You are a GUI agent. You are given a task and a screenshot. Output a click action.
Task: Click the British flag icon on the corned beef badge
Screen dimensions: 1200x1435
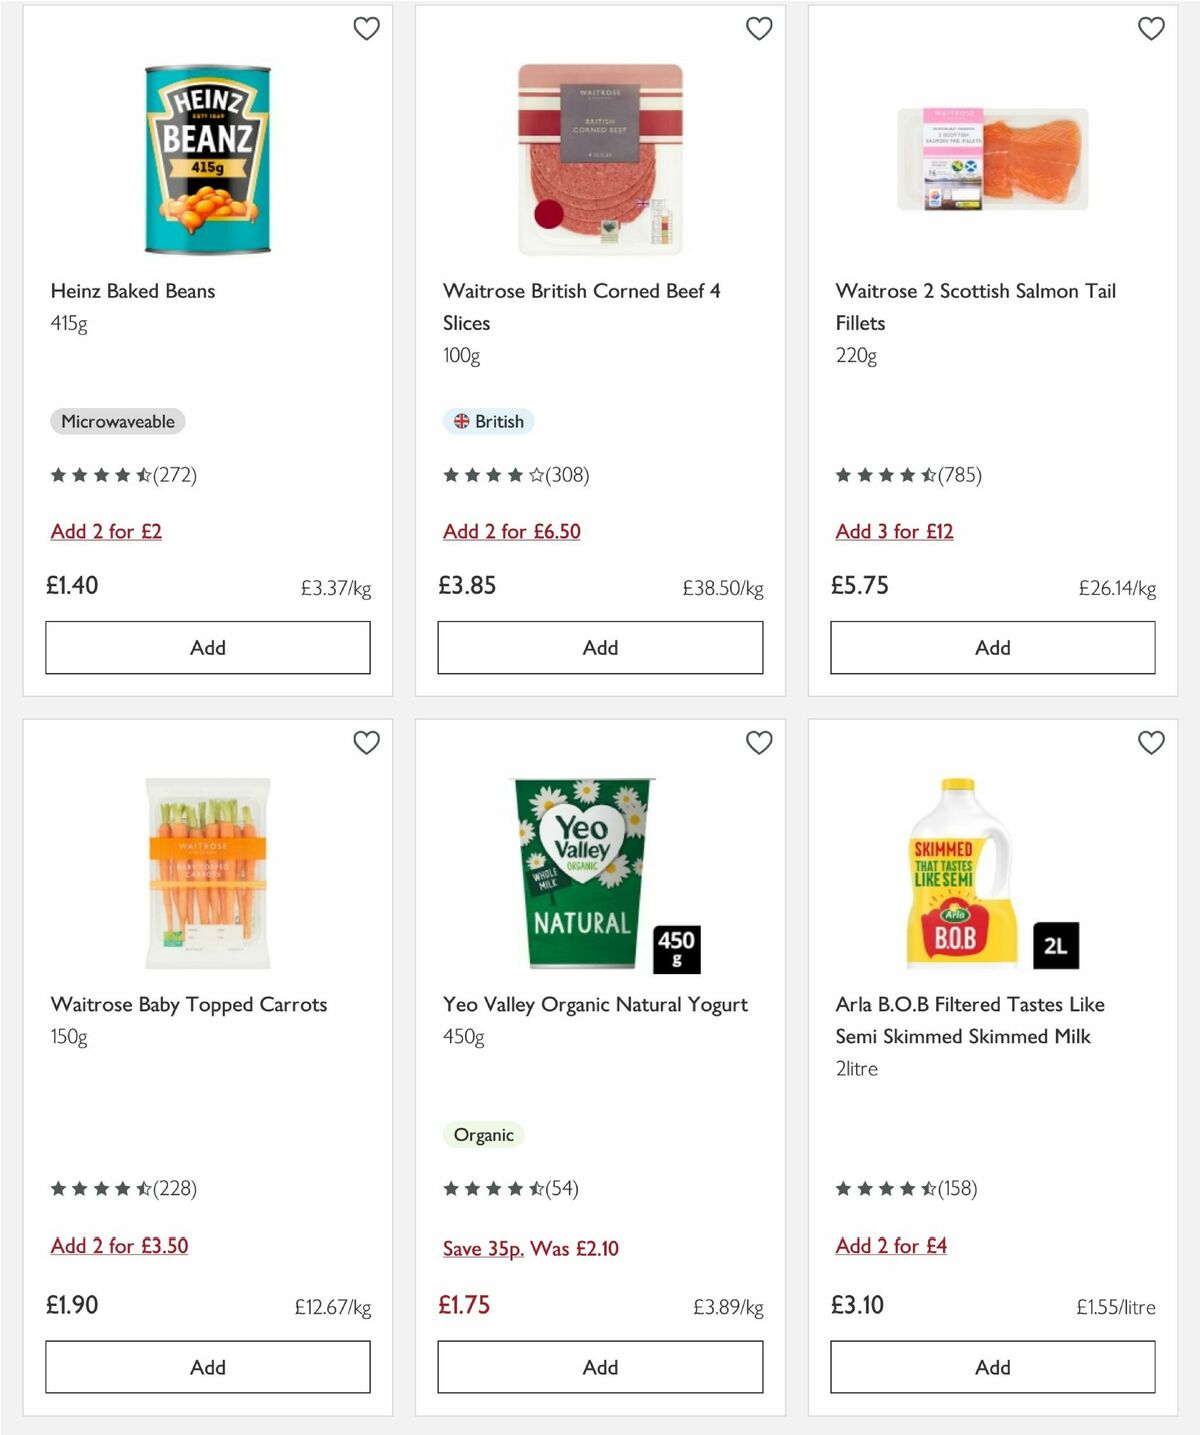[x=460, y=422]
